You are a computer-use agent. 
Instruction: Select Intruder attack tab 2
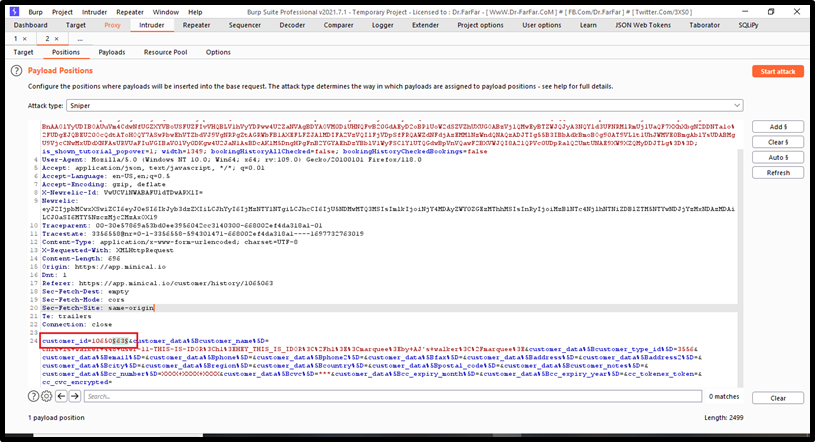(47, 38)
